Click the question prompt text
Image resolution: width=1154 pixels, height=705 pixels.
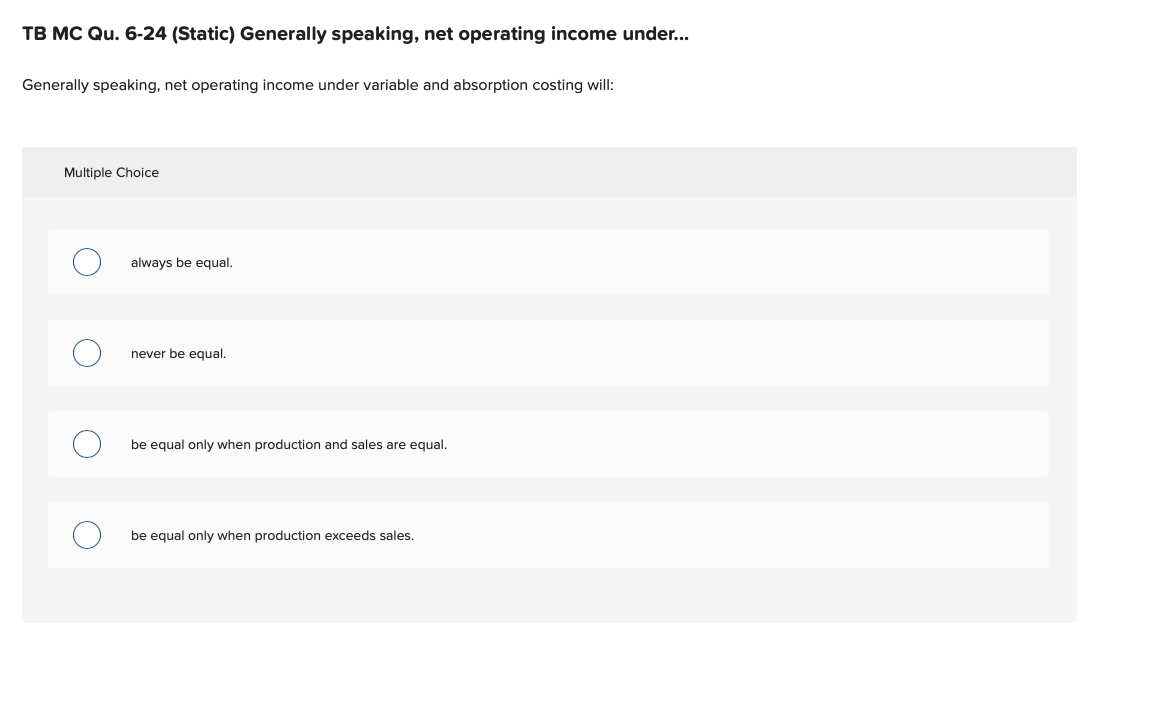(318, 85)
